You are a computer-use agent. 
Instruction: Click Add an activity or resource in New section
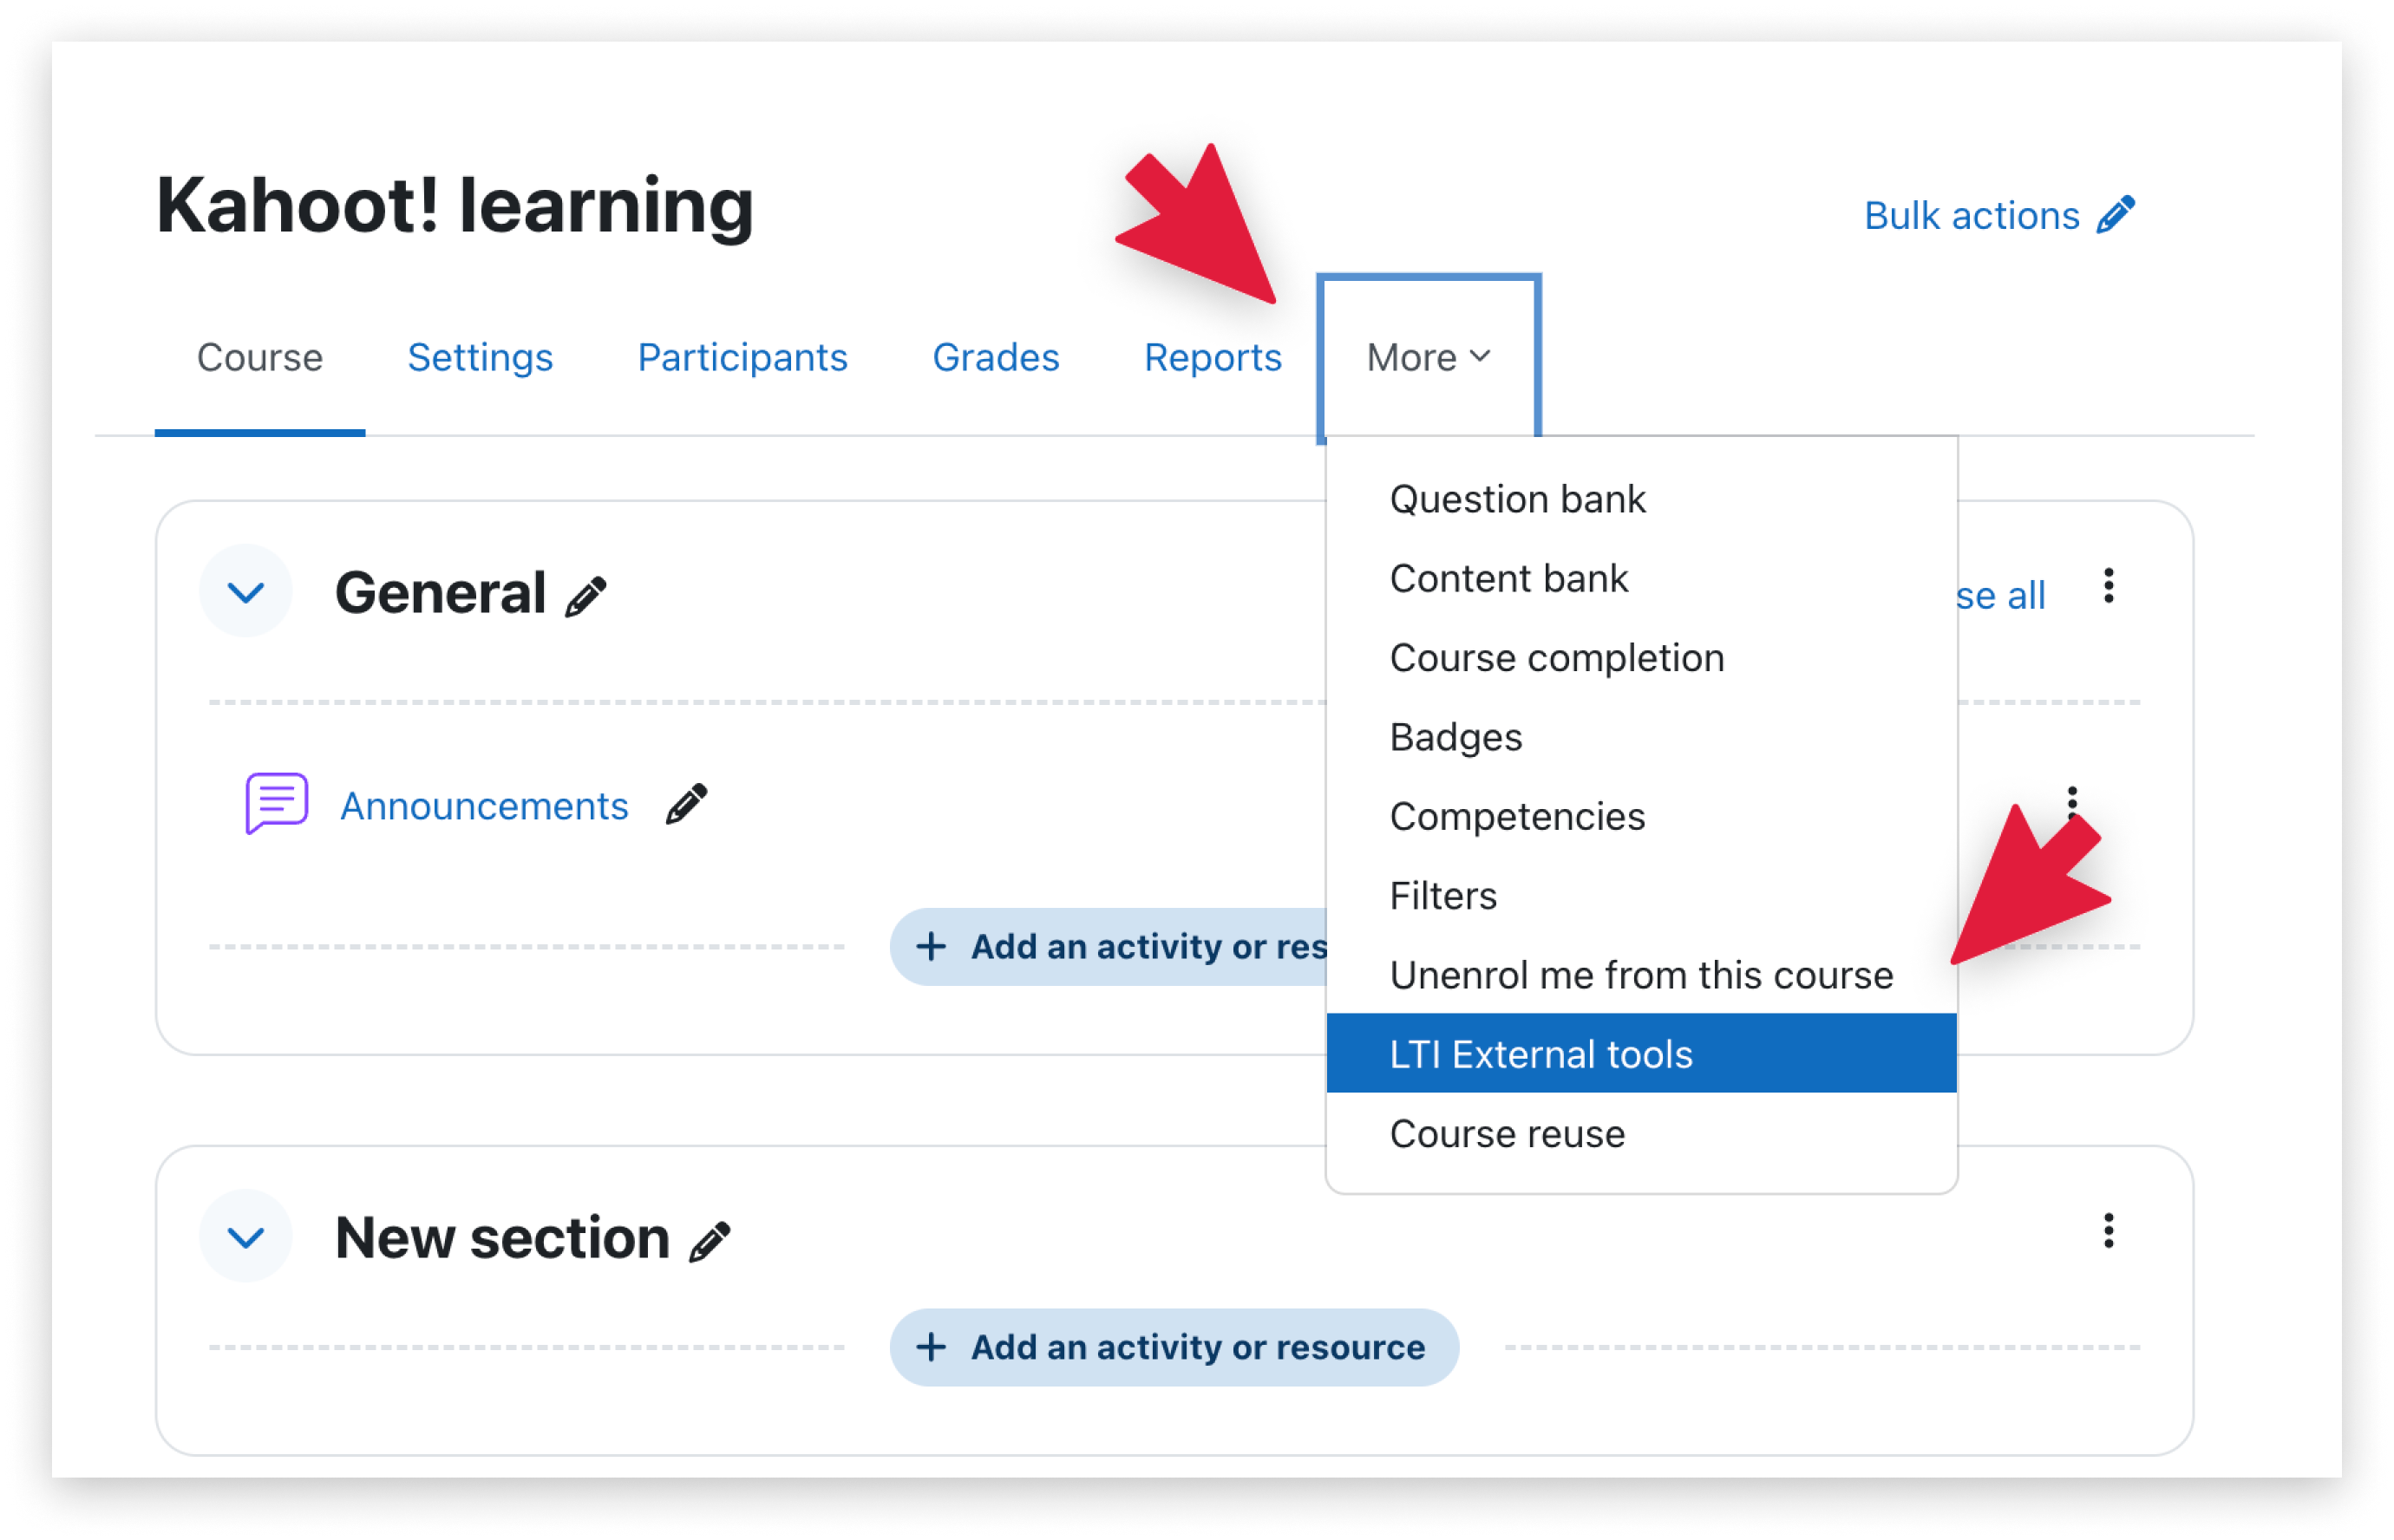pyautogui.click(x=1174, y=1347)
